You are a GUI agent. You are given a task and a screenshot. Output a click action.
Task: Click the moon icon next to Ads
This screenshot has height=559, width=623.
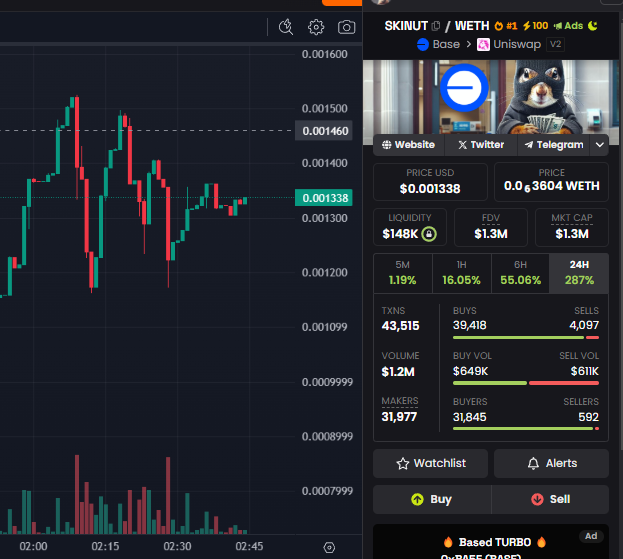592,26
